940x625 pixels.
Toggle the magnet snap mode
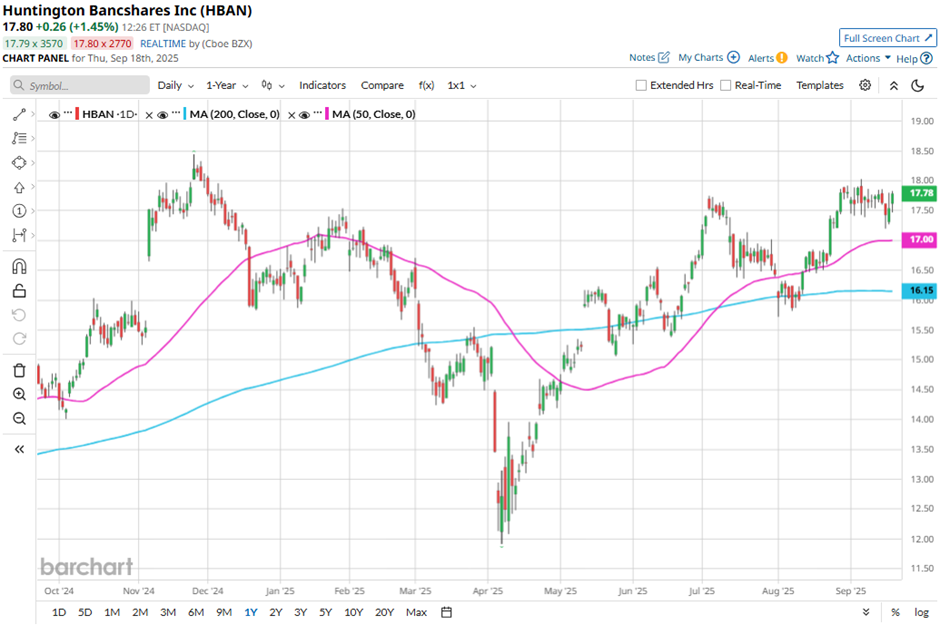[19, 267]
